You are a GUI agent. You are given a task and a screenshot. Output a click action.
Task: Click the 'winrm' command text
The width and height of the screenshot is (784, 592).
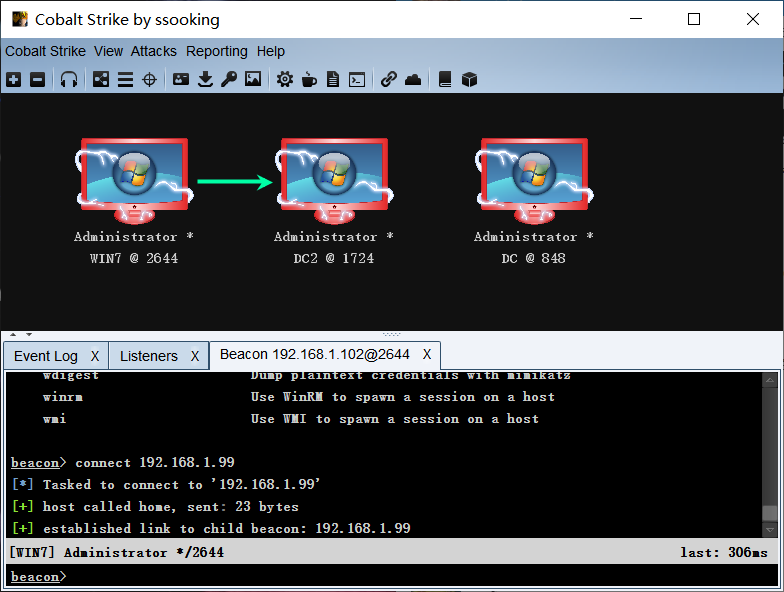(x=62, y=397)
